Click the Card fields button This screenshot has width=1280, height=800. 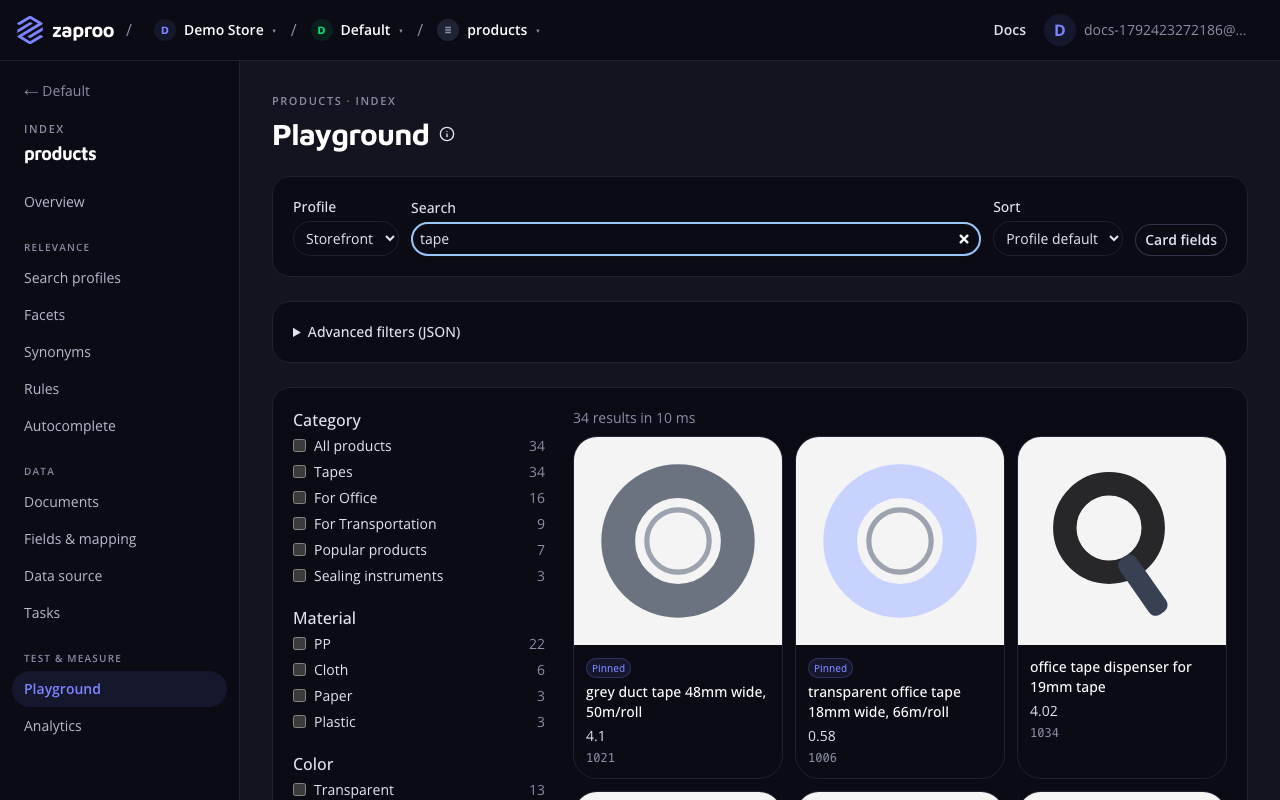pos(1181,240)
